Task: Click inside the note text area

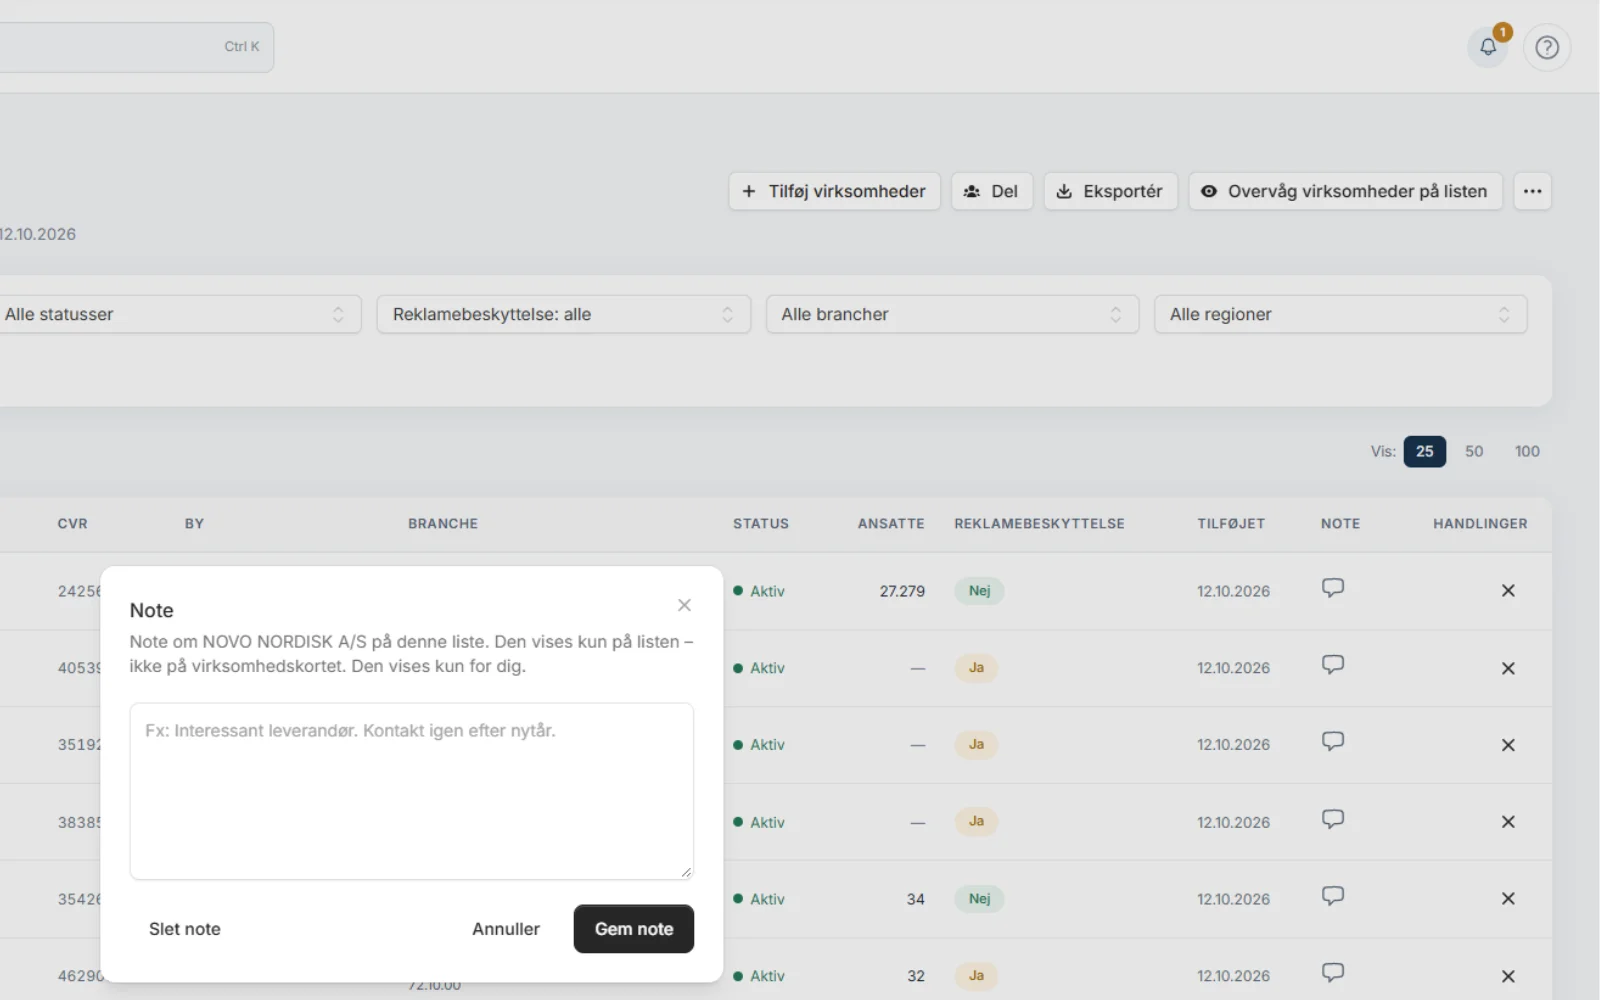Action: (x=411, y=791)
